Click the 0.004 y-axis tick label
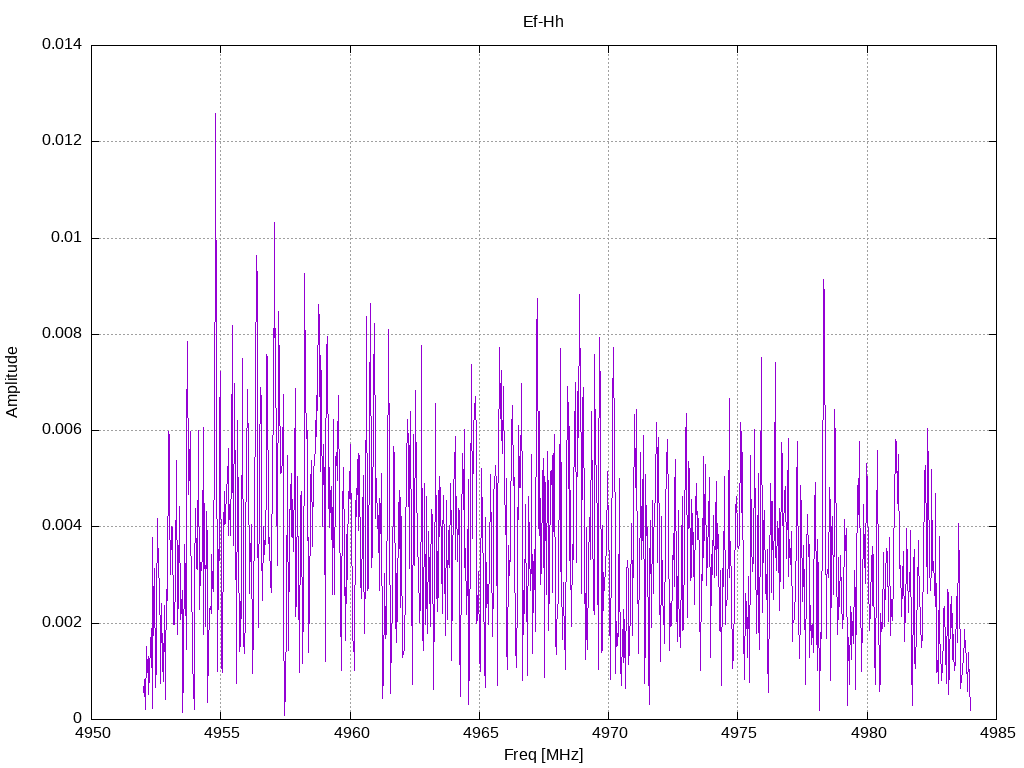Viewport: 1024px width, 768px height. click(62, 526)
